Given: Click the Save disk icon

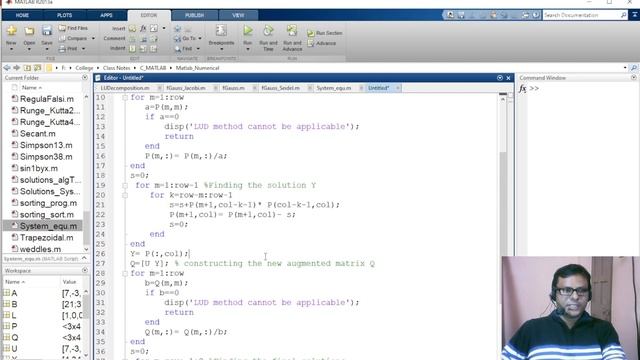Looking at the screenshot, I should tap(47, 31).
